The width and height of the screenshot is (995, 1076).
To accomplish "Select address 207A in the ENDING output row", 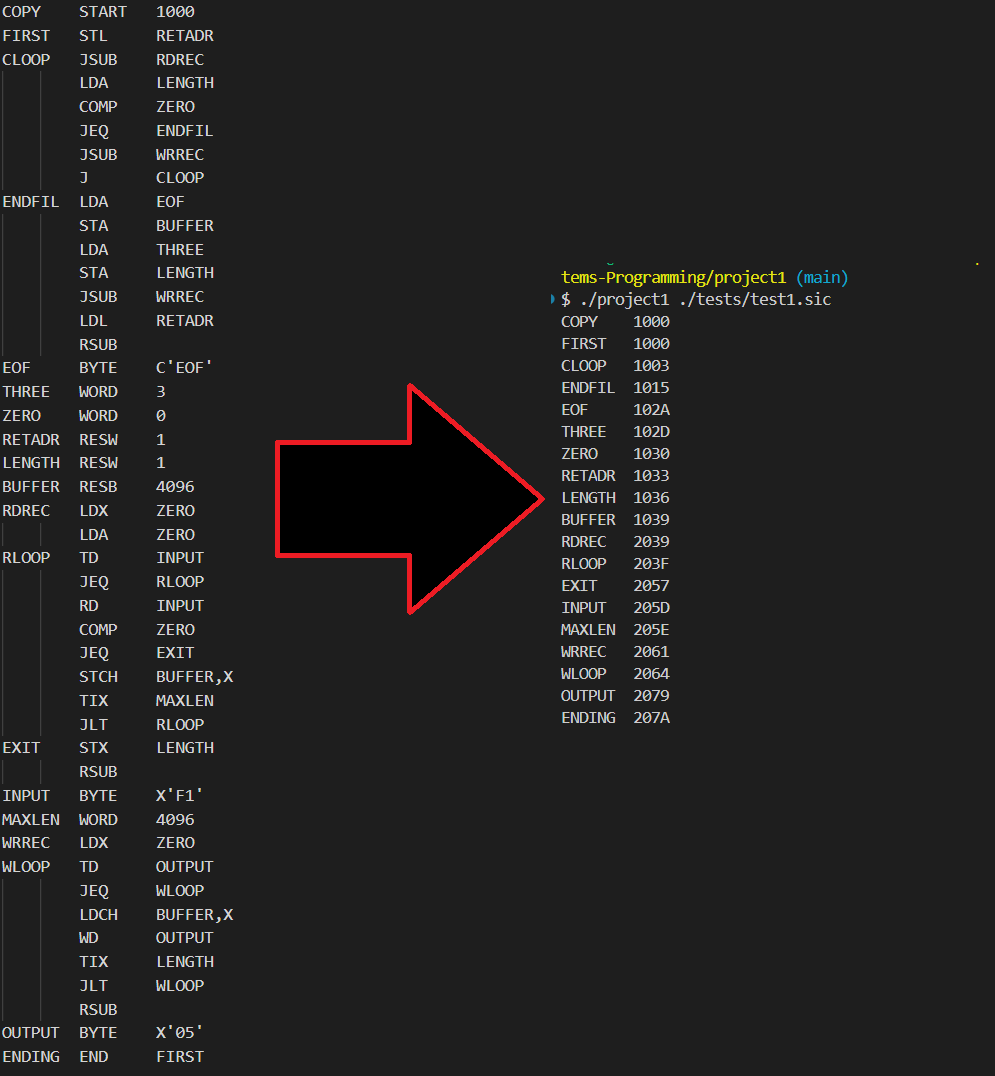I will (651, 717).
